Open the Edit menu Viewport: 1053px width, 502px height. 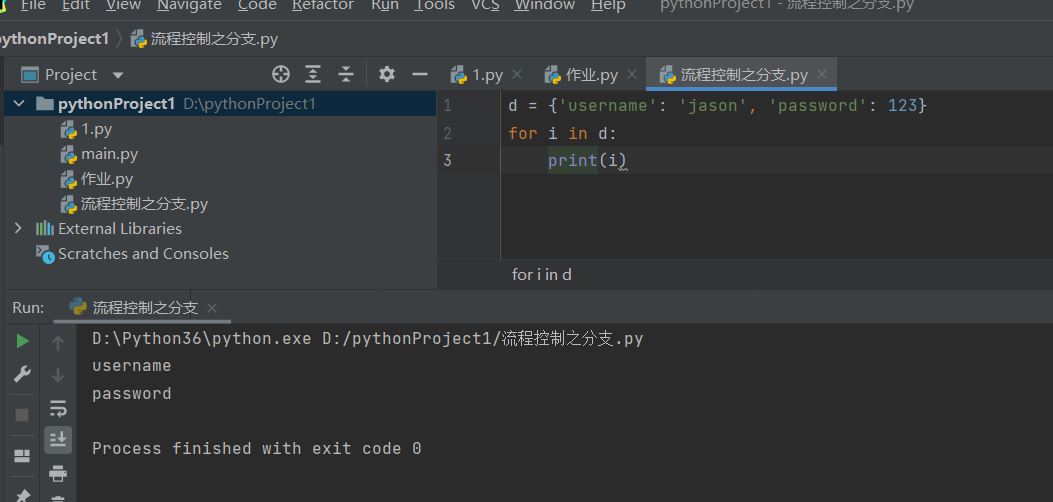point(76,5)
